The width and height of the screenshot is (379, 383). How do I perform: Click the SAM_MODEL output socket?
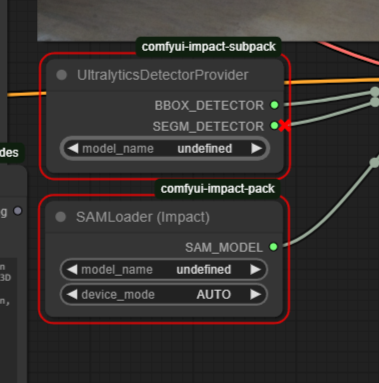pyautogui.click(x=273, y=247)
